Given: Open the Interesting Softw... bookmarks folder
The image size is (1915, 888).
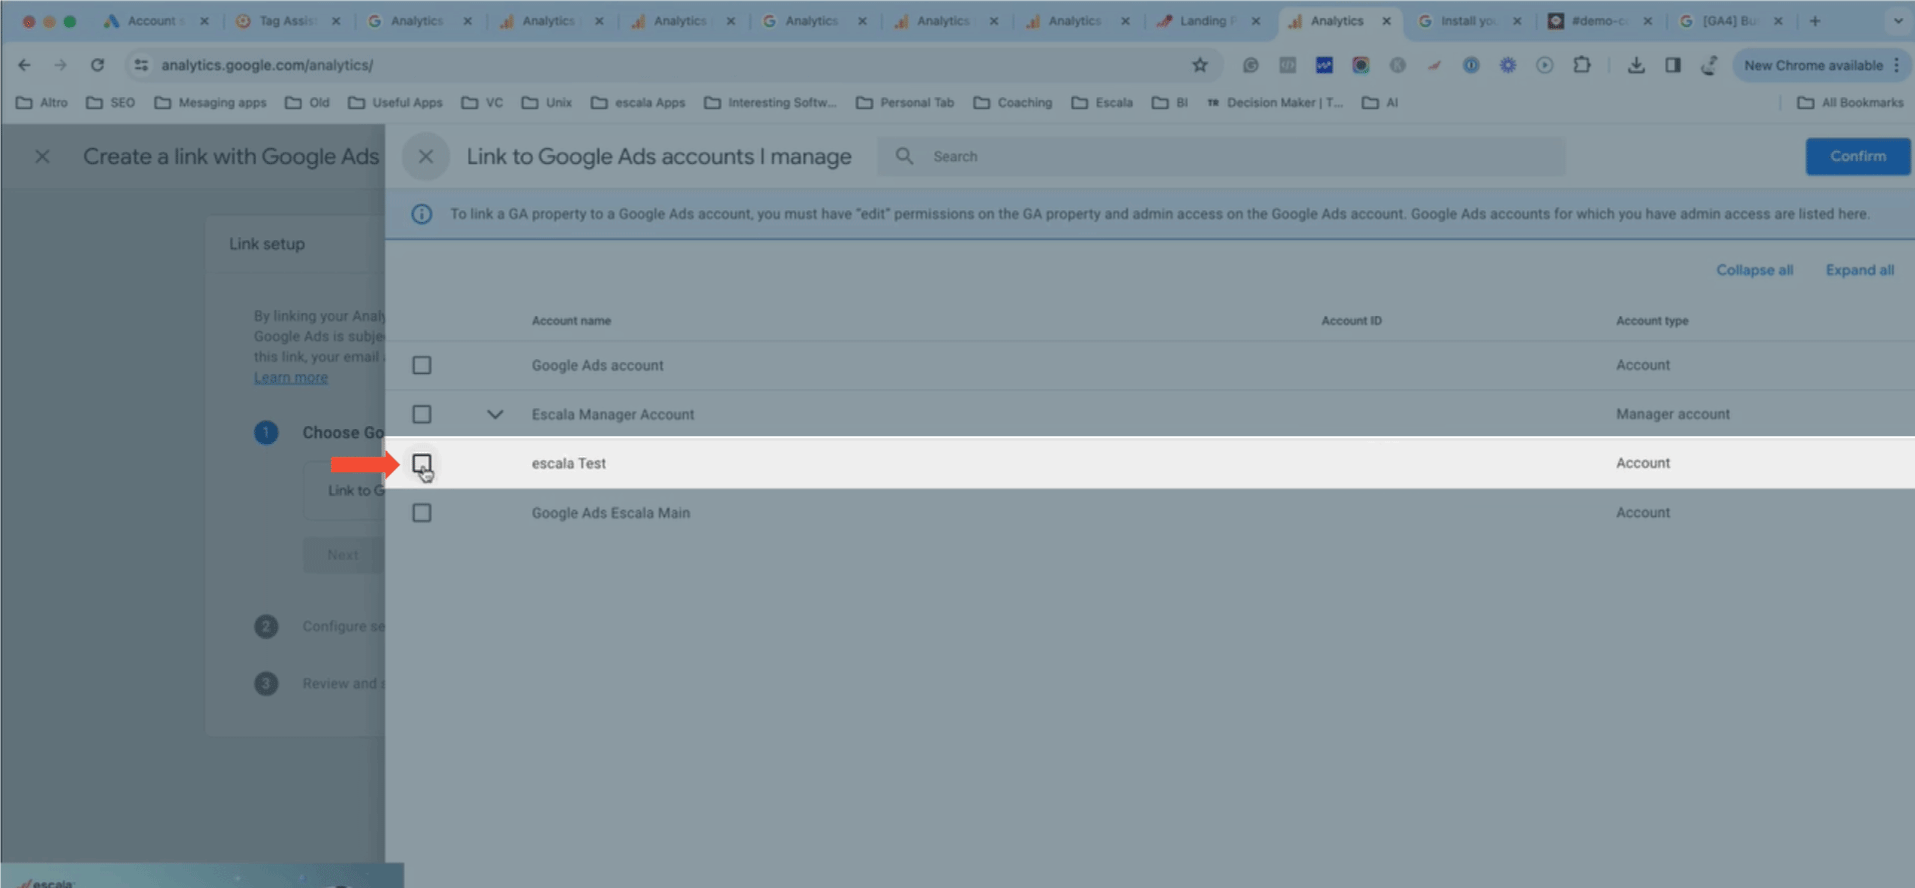Looking at the screenshot, I should 770,103.
